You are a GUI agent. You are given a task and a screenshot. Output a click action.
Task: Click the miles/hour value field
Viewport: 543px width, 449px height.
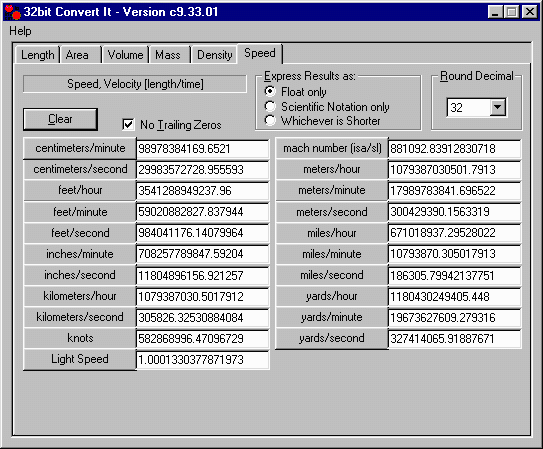coord(455,233)
